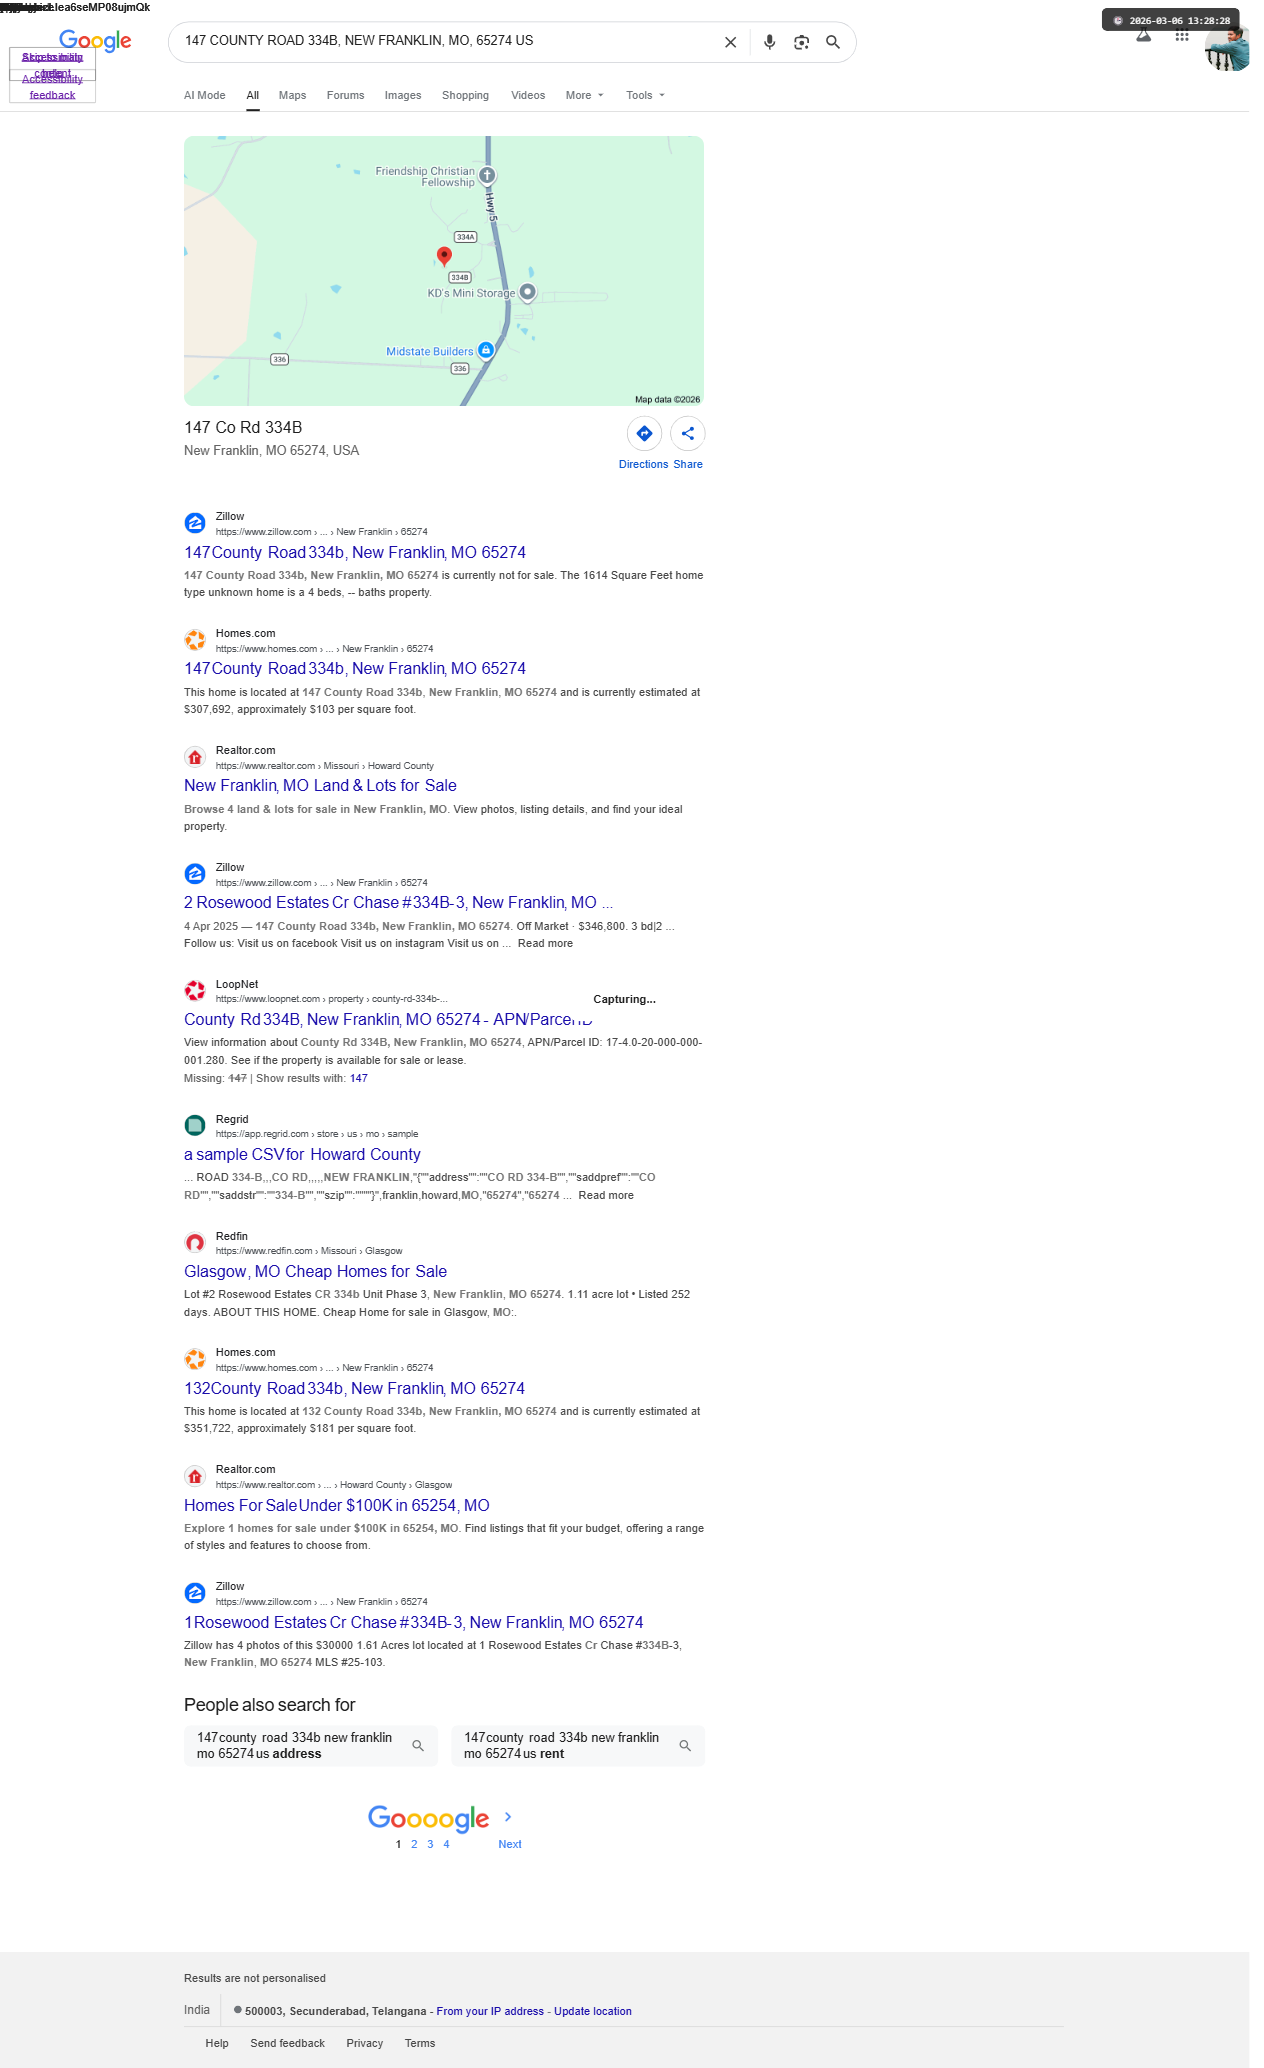This screenshot has width=1264, height=2068.
Task: Expand the Tools dropdown
Action: pos(645,96)
